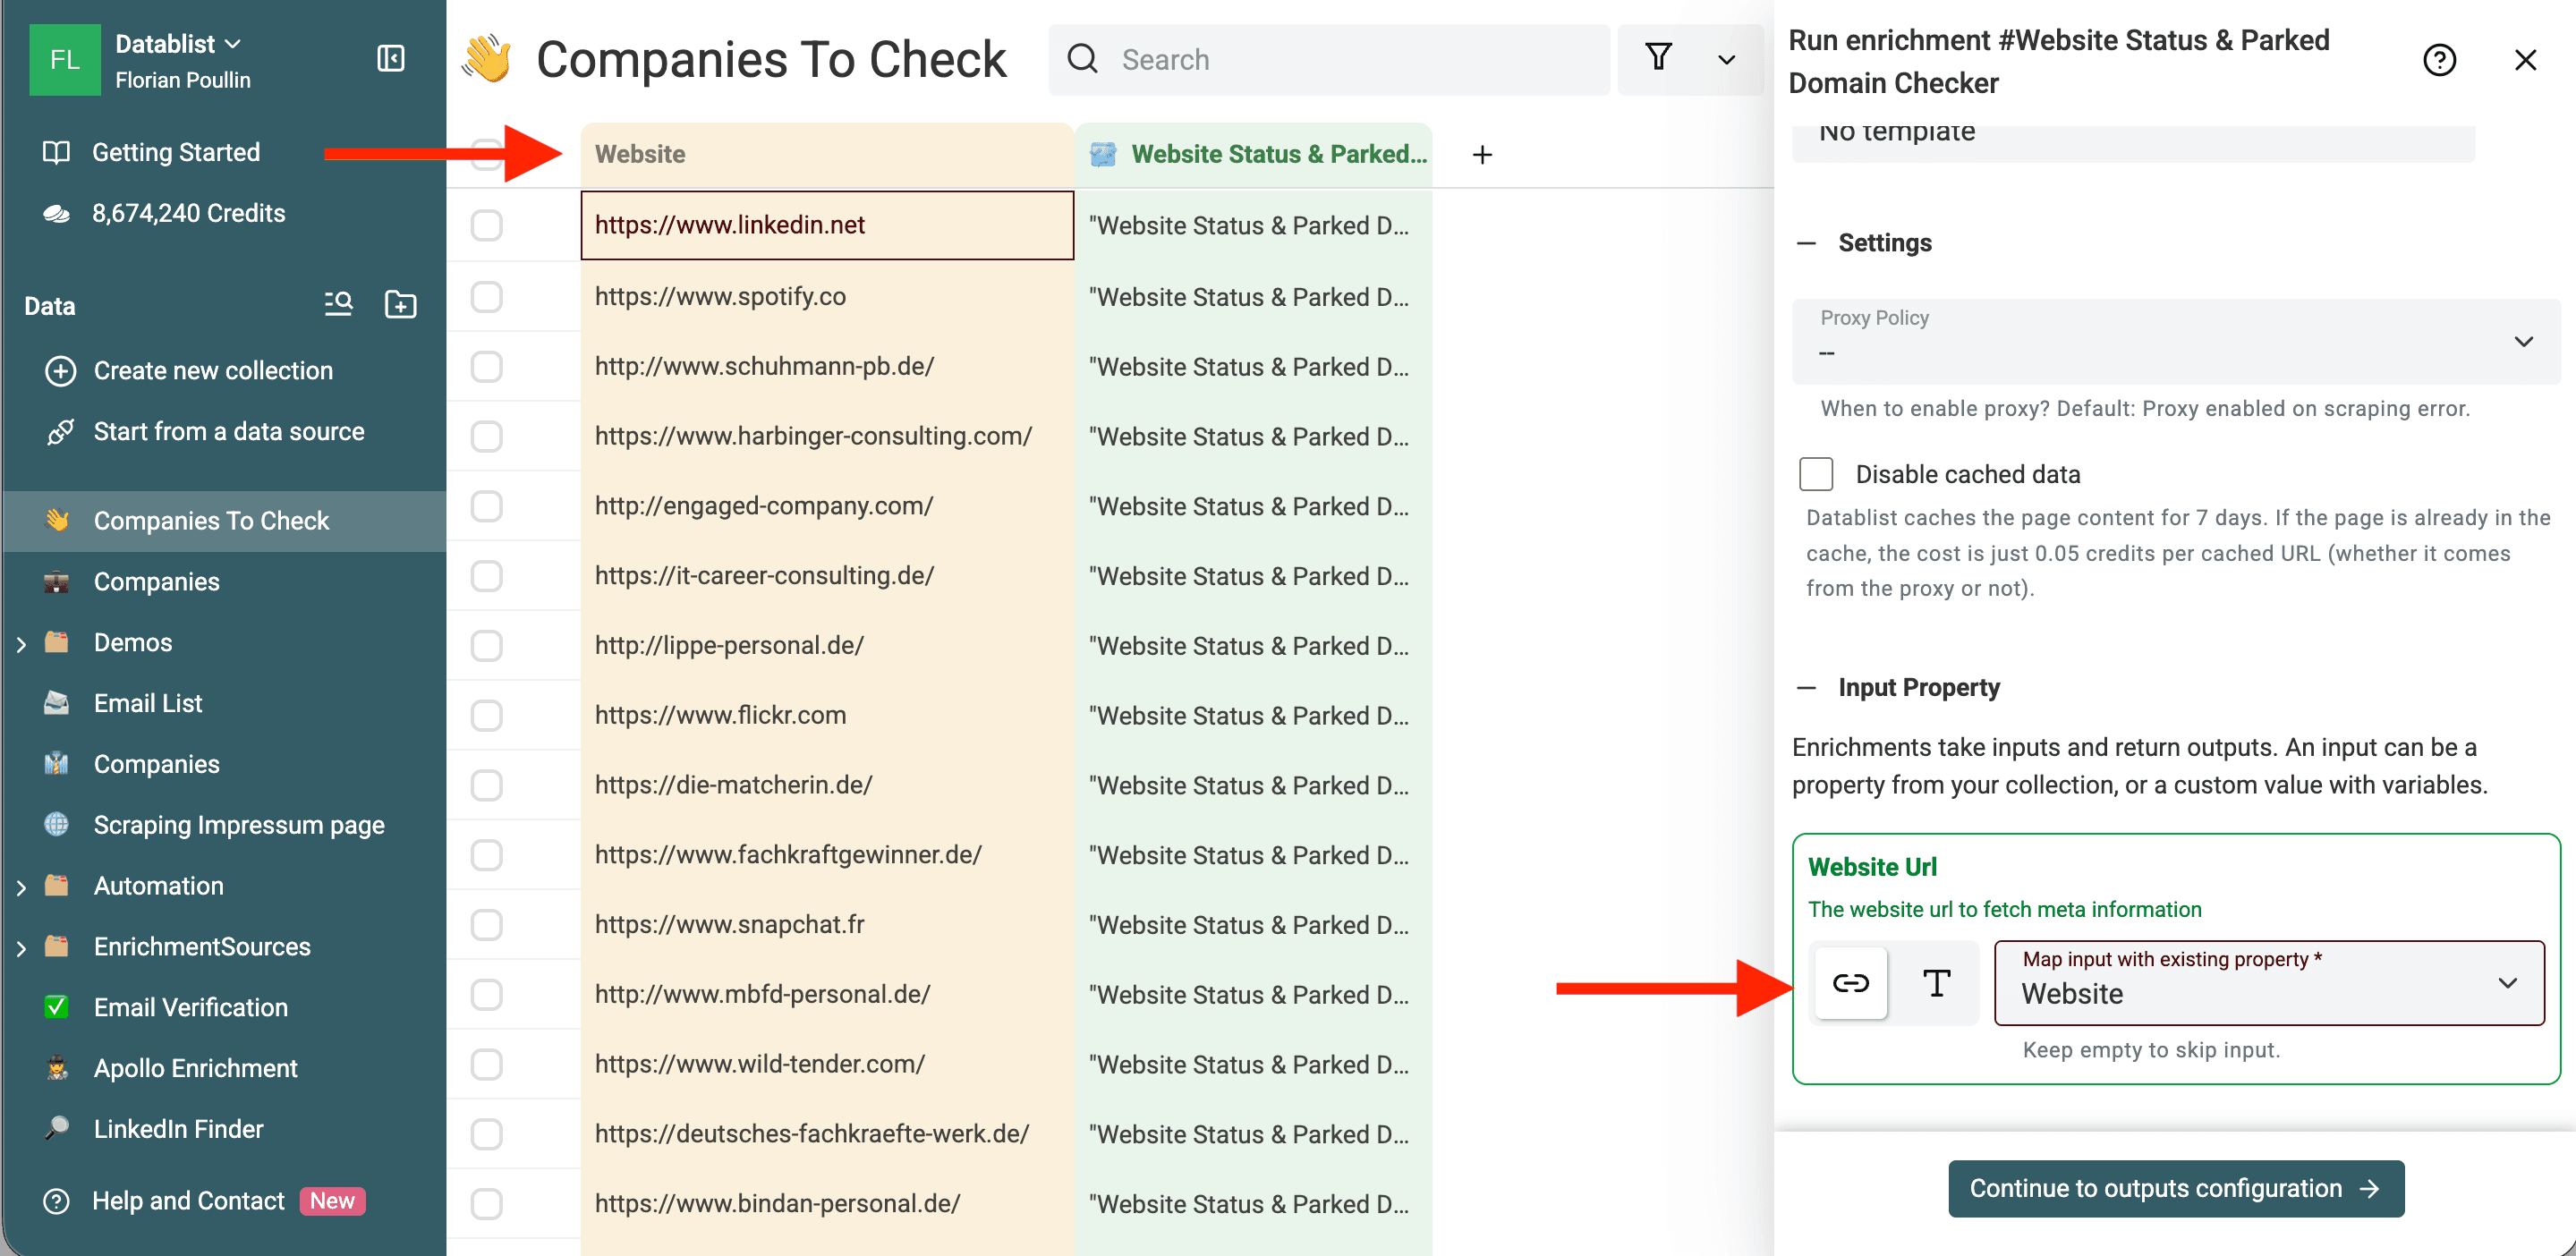Click Create new collection

213,370
